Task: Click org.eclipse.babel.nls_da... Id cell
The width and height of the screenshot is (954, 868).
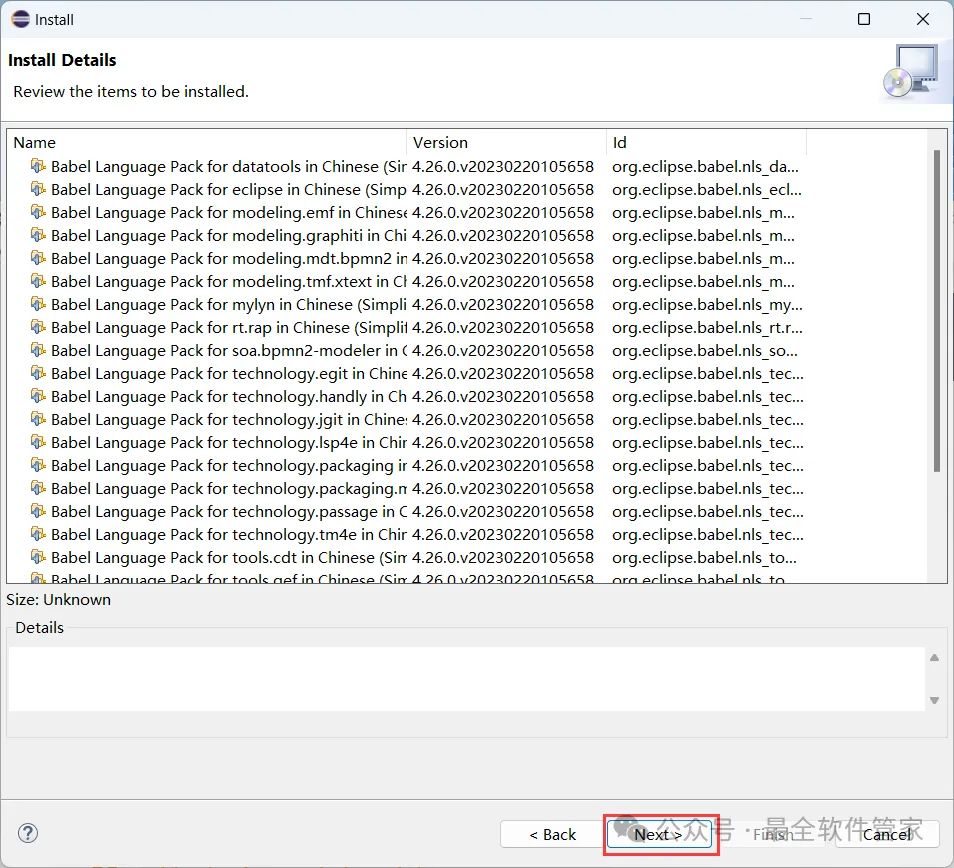Action: pyautogui.click(x=705, y=166)
